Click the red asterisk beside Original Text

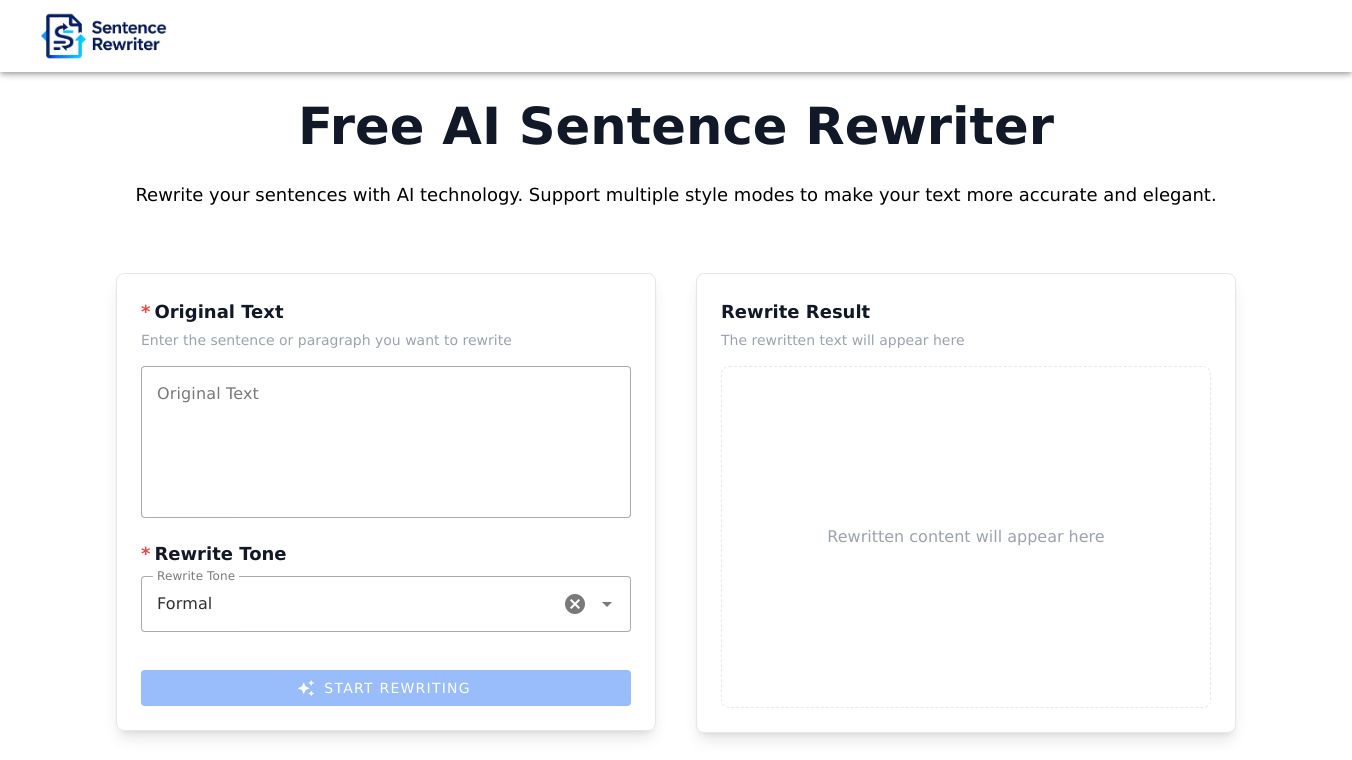(146, 311)
